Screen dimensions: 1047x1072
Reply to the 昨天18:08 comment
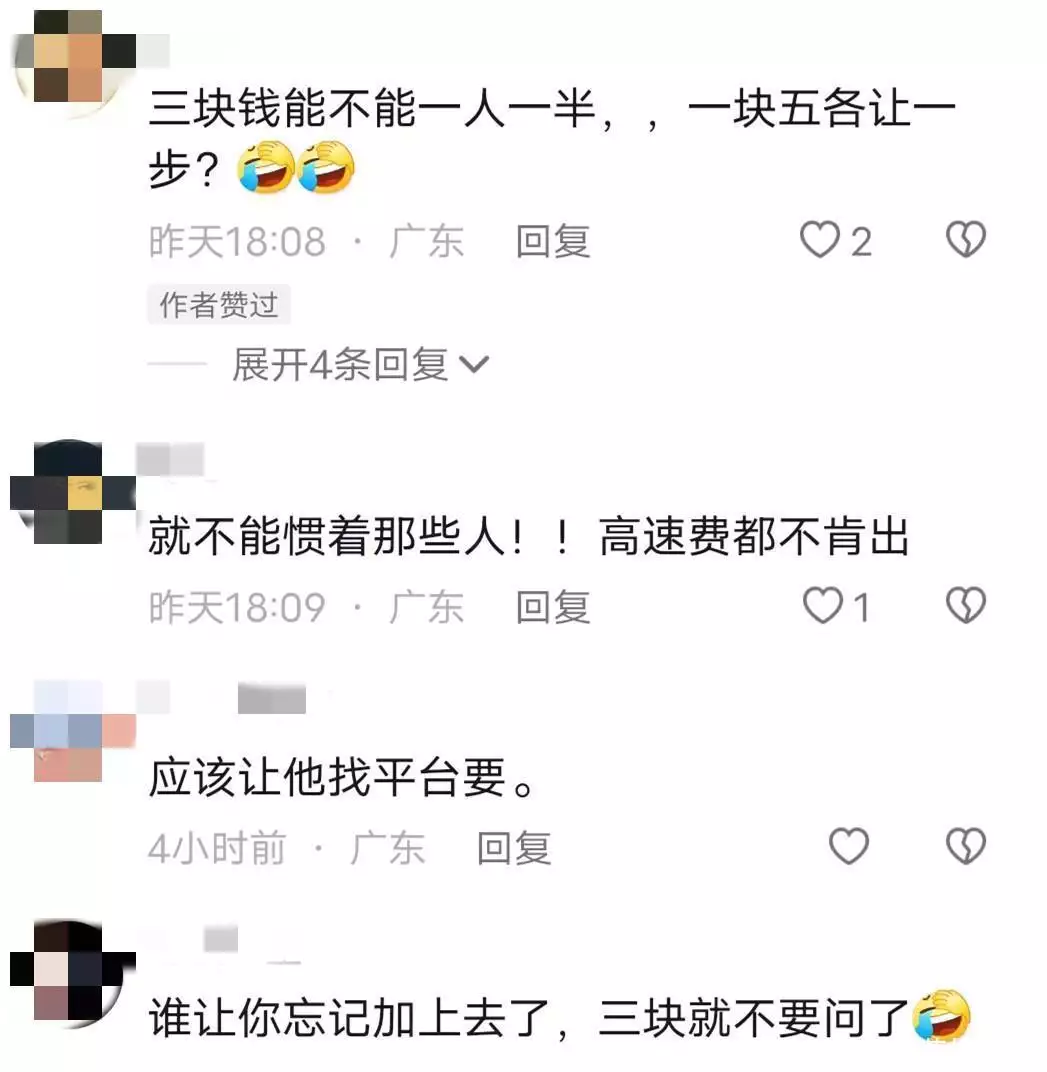[553, 241]
